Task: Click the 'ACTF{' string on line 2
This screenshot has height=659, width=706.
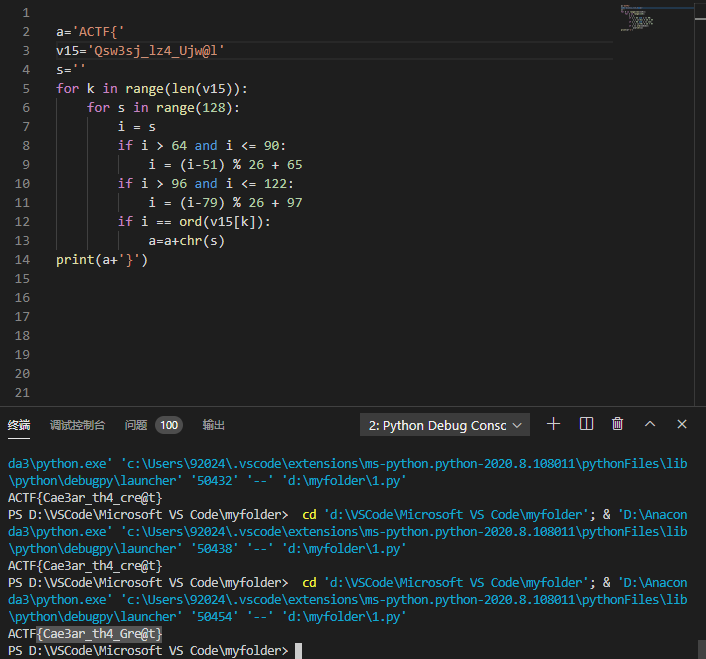Action: (98, 32)
